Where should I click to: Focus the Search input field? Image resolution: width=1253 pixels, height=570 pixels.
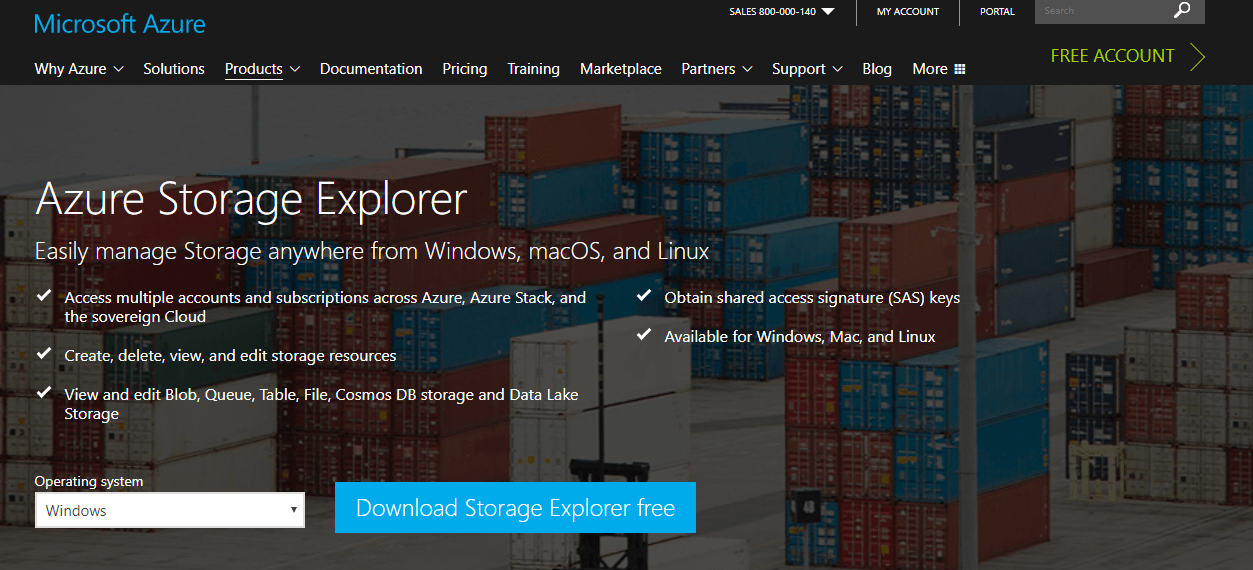click(x=1105, y=11)
